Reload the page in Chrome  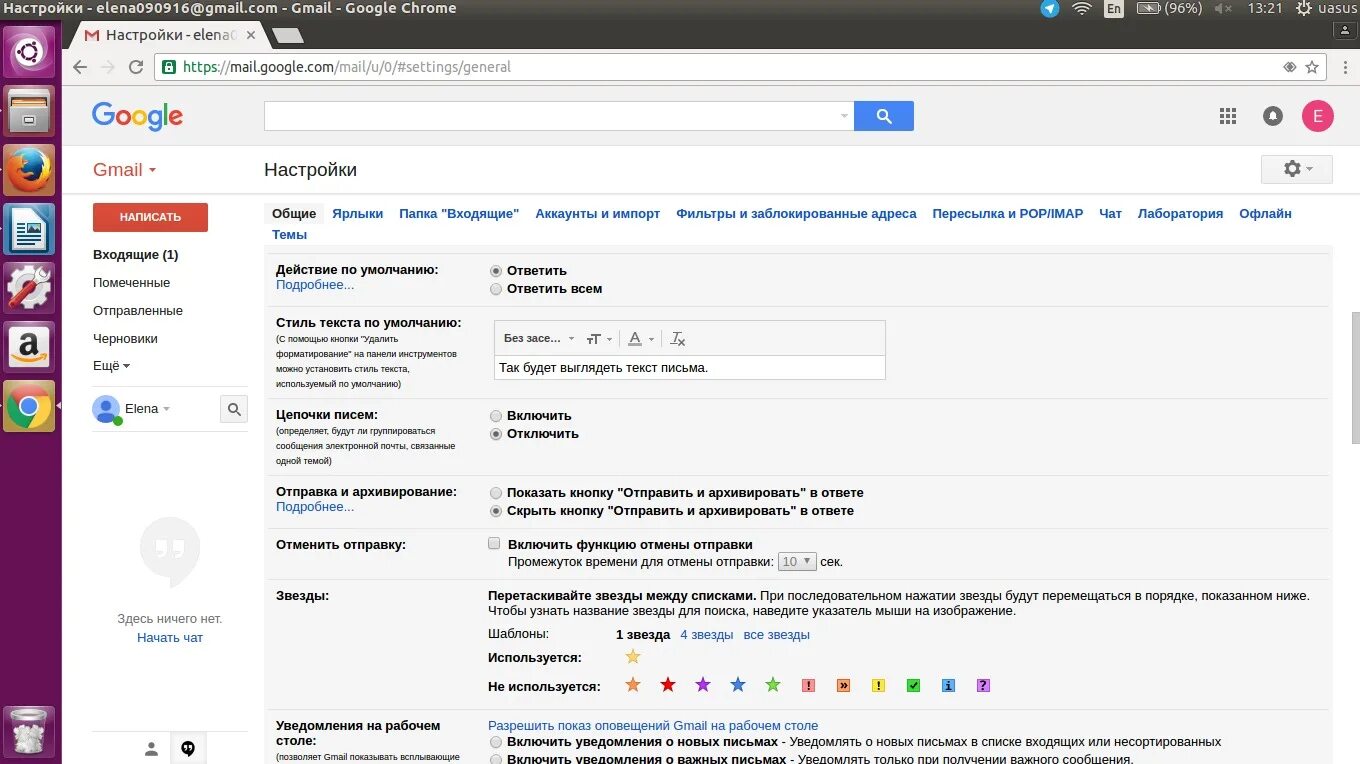point(136,67)
